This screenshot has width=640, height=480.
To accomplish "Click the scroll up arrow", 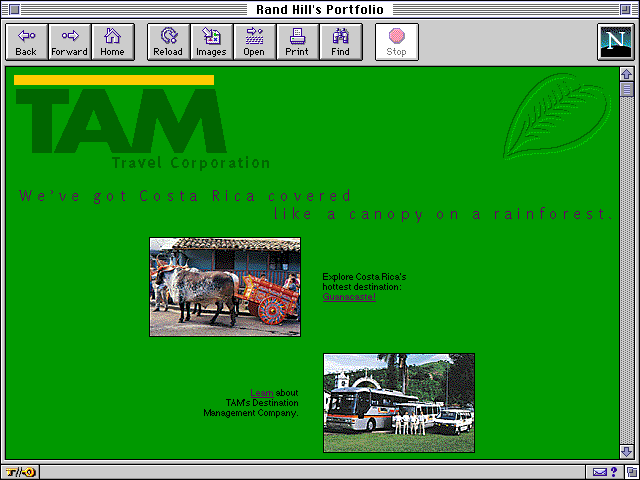I will coord(627,74).
